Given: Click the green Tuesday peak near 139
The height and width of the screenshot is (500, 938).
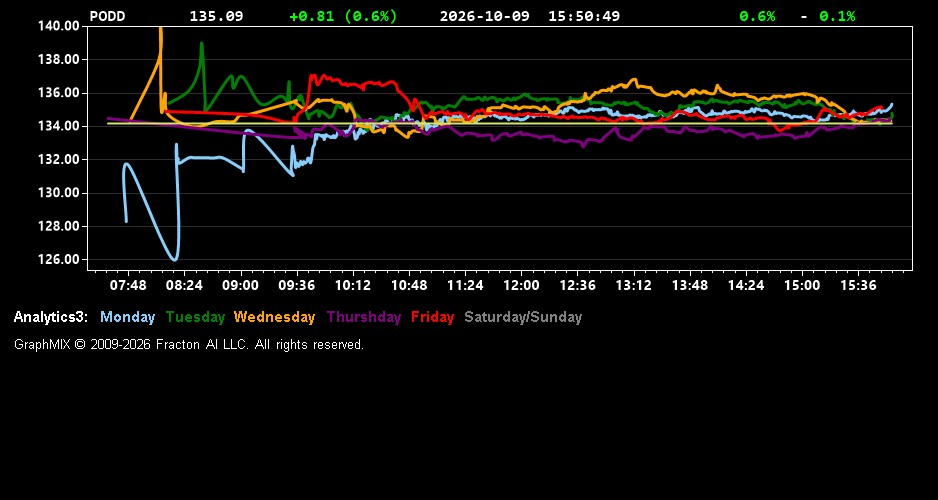Looking at the screenshot, I should click(x=202, y=44).
